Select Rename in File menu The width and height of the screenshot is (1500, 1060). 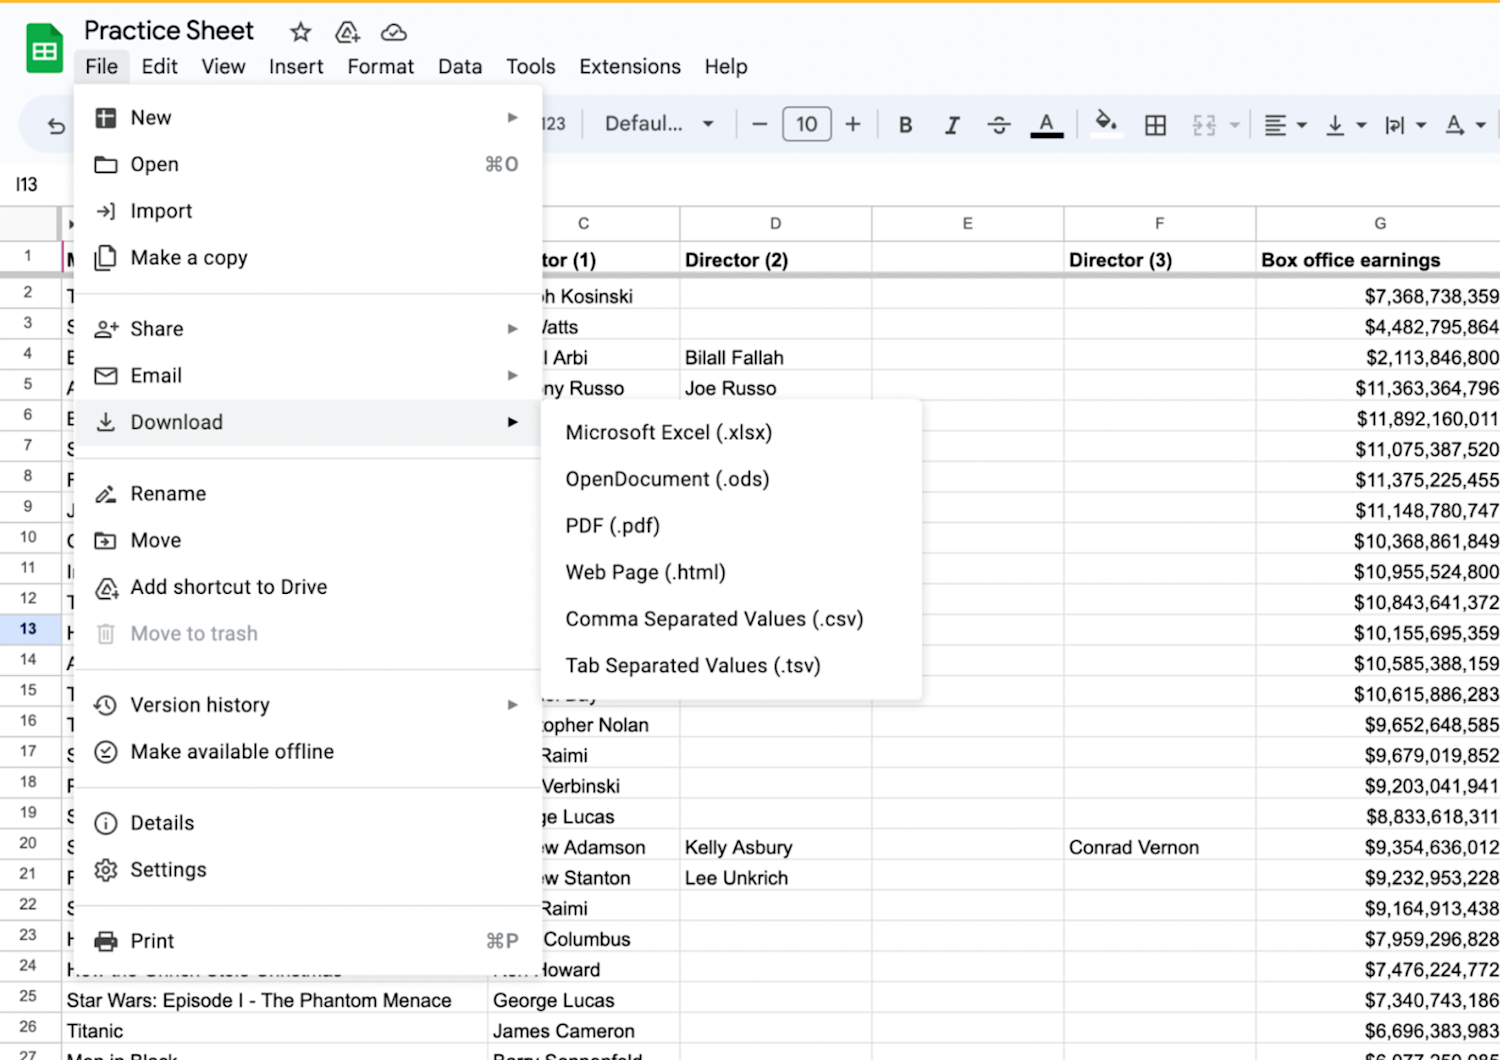(x=308, y=494)
